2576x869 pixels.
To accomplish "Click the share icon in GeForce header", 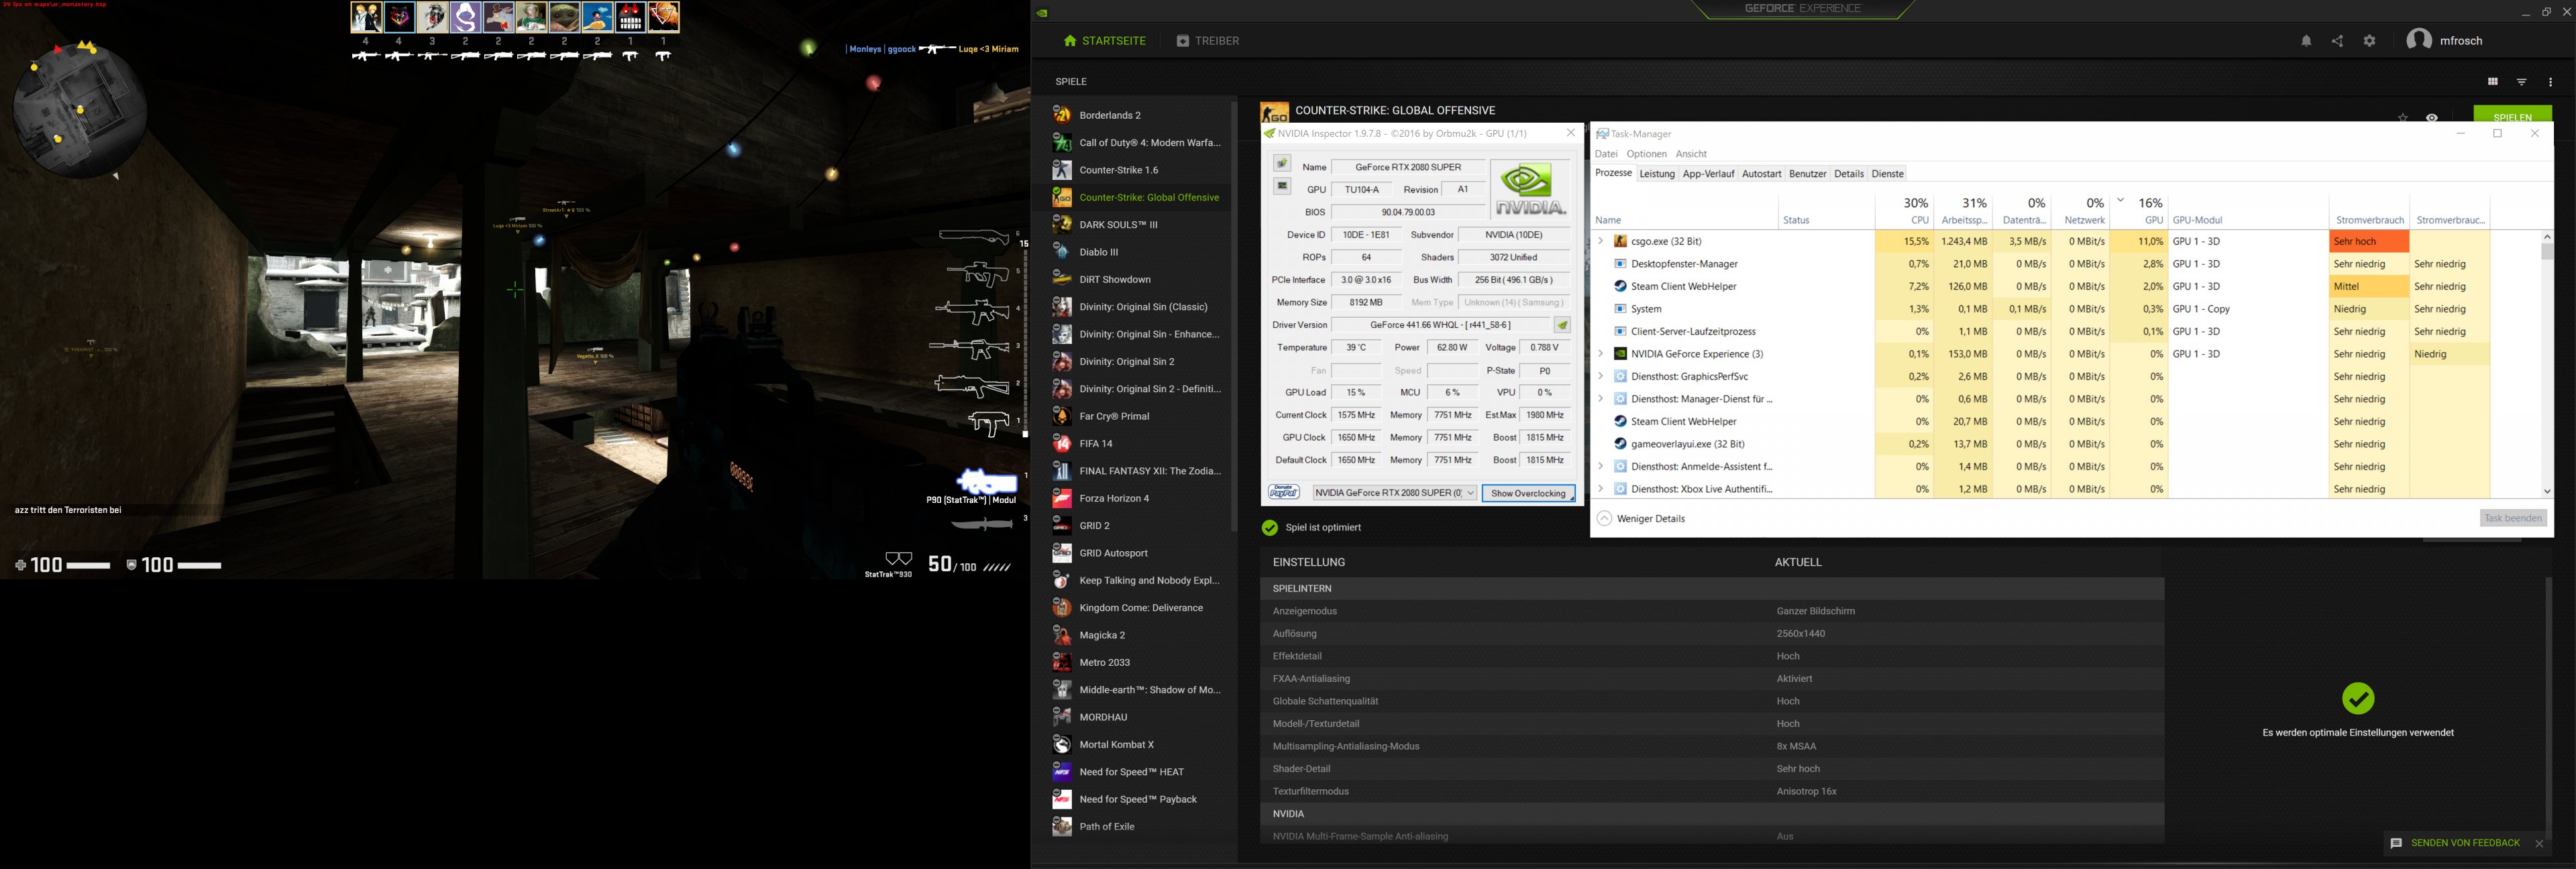I will (x=2337, y=41).
